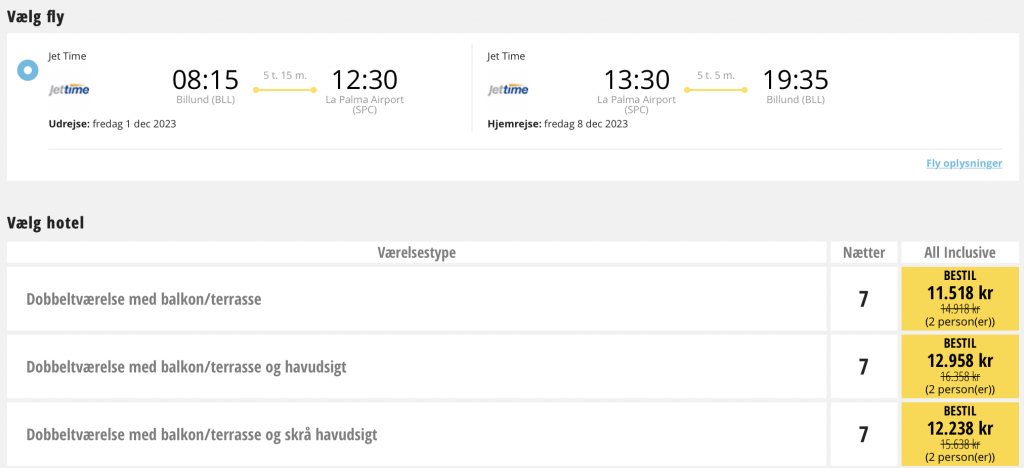Image resolution: width=1024 pixels, height=468 pixels.
Task: Click the 5 t. 15 m. duration line
Action: tap(285, 90)
